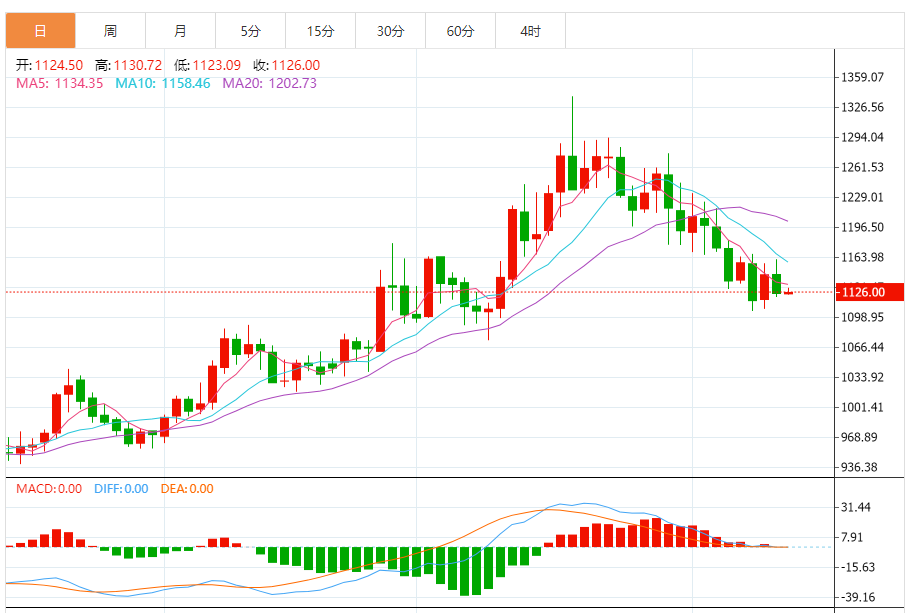Click the 开 opening price readout
The width and height of the screenshot is (912, 613).
pos(49,65)
